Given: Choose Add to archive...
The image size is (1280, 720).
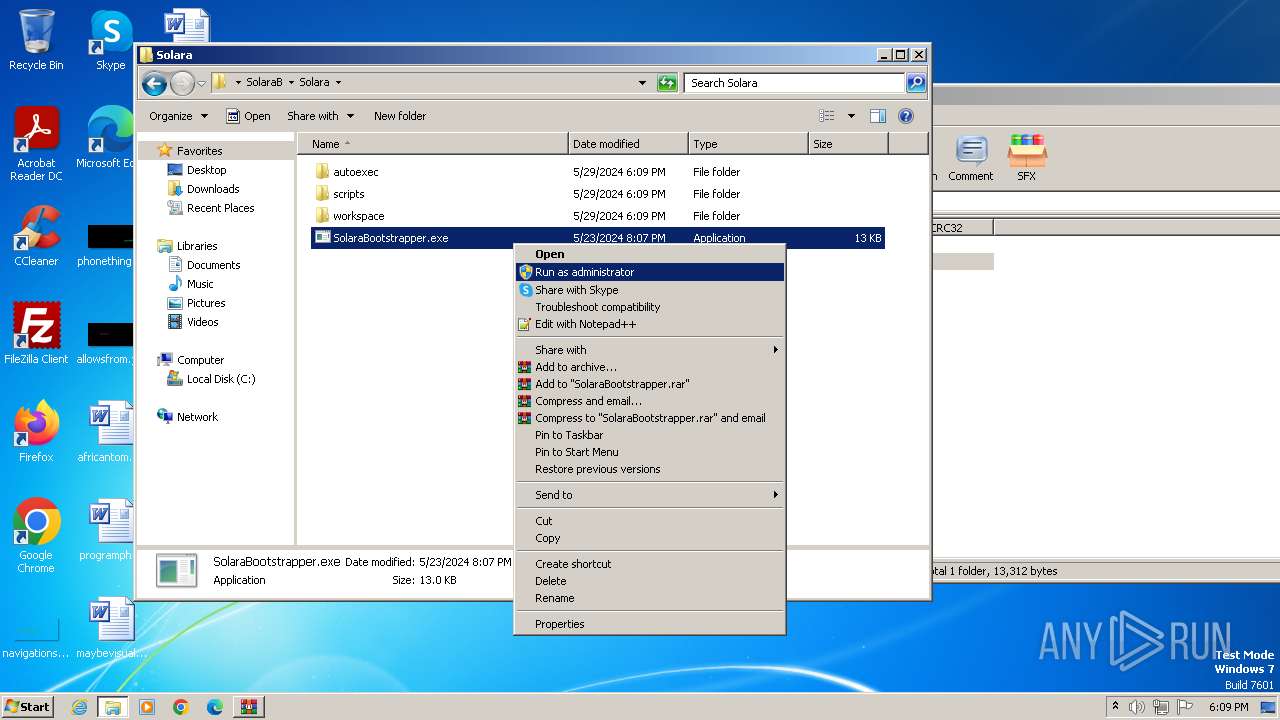Looking at the screenshot, I should click(649, 367).
